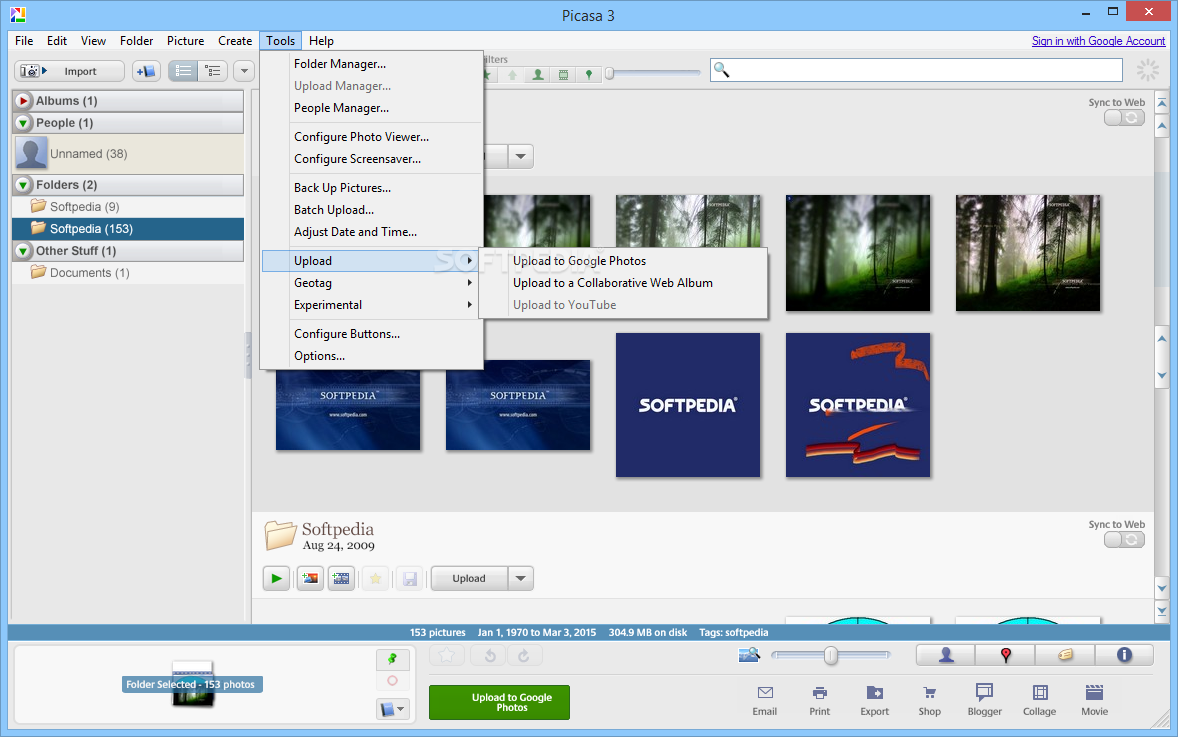Viewport: 1178px width, 737px height.
Task: Click the Export folder icon
Action: [x=874, y=700]
